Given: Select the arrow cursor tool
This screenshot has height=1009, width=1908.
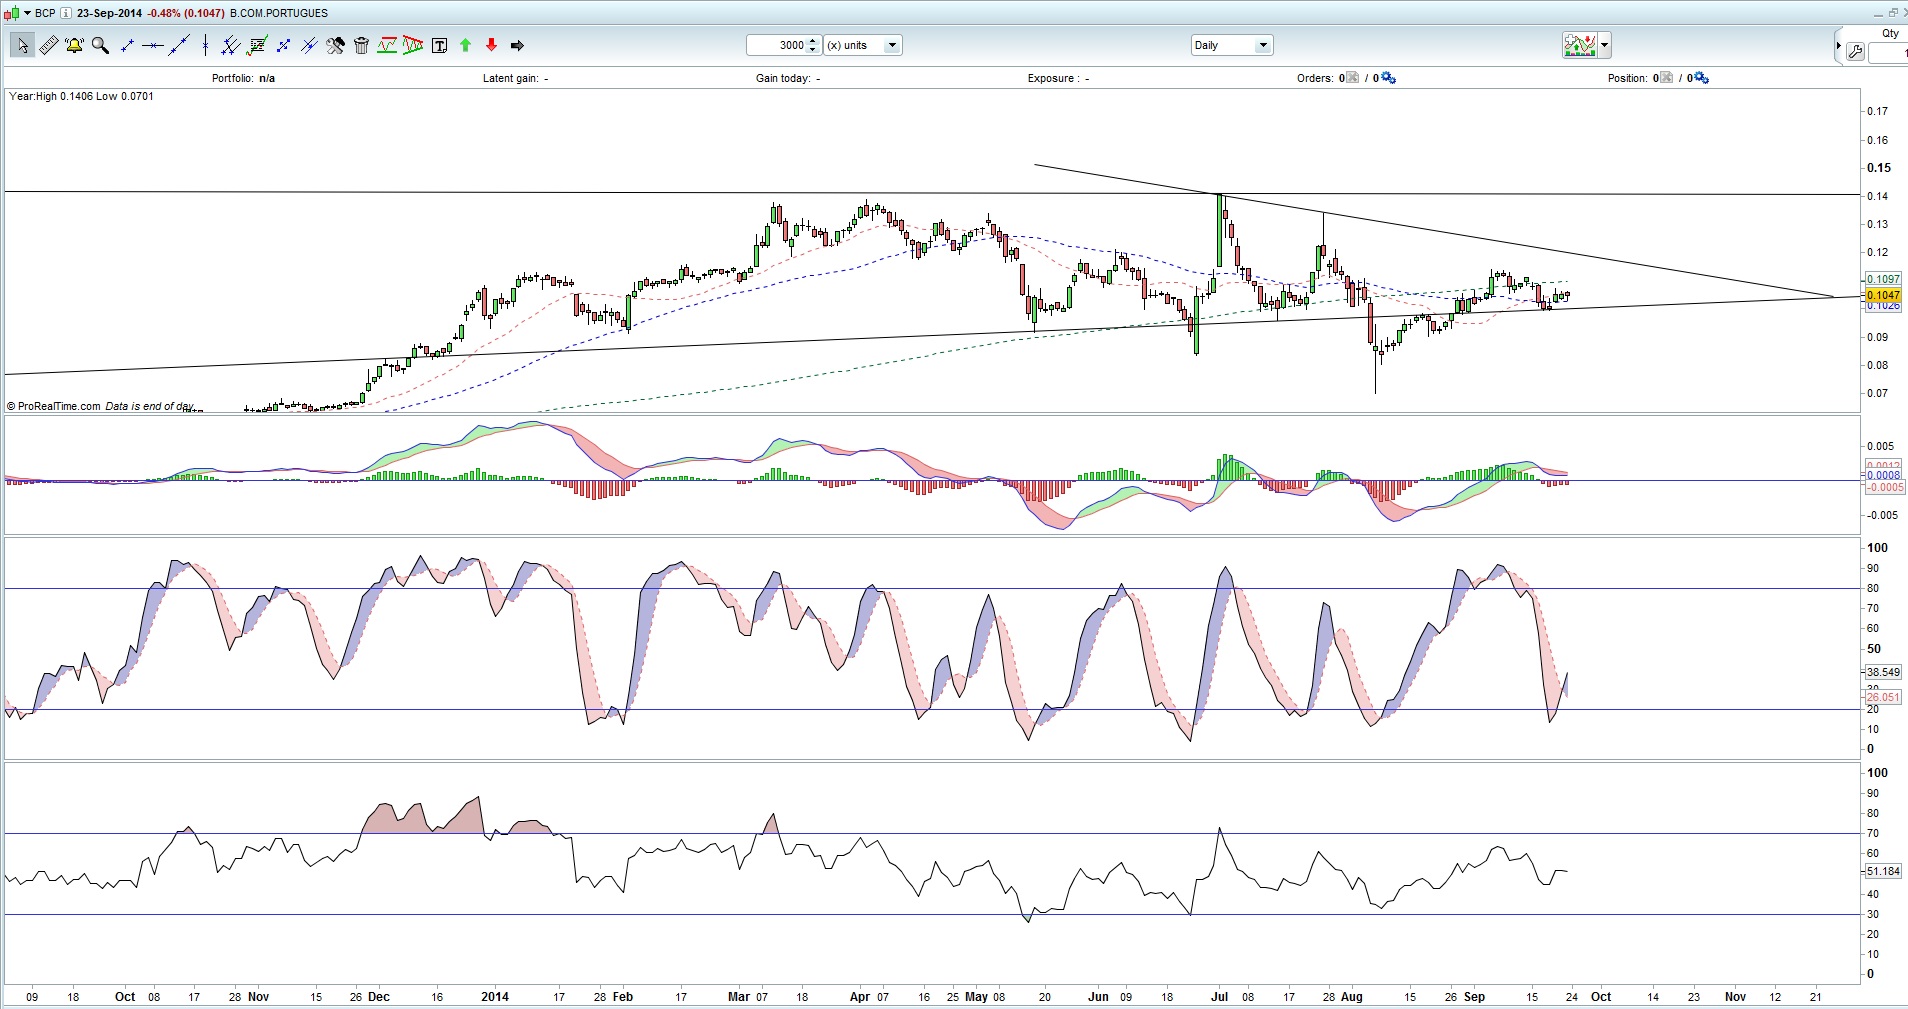Looking at the screenshot, I should pyautogui.click(x=22, y=45).
